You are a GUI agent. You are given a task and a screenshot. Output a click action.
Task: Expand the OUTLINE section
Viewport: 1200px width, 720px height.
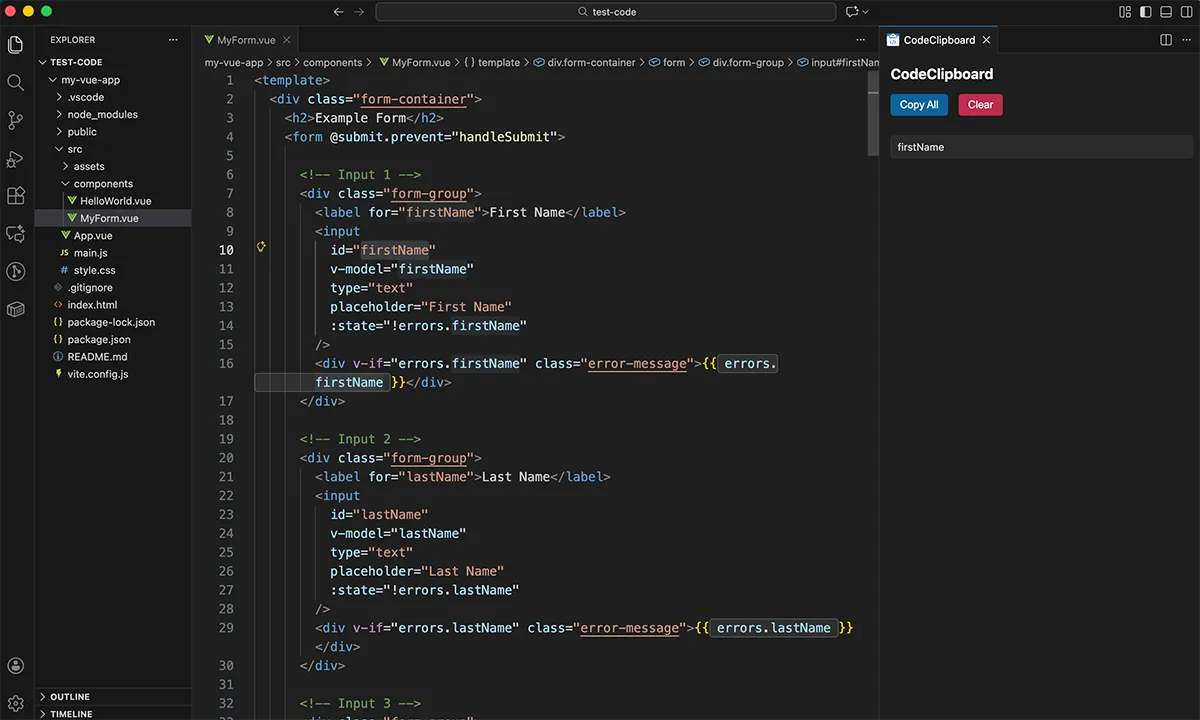coord(70,697)
